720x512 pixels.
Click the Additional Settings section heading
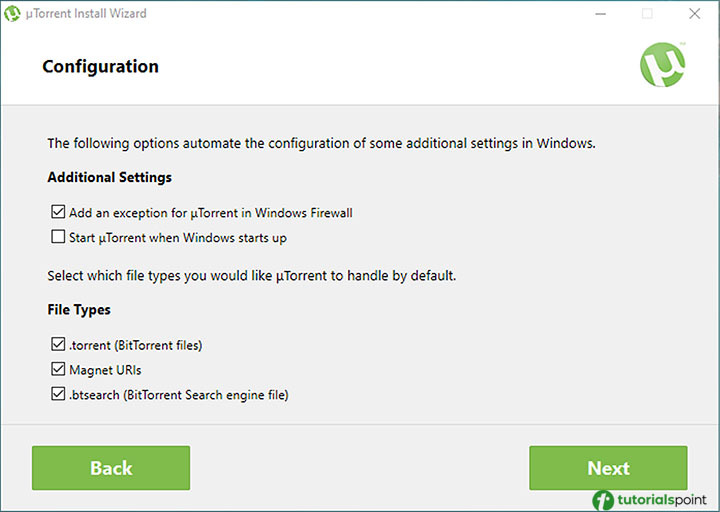(x=109, y=177)
